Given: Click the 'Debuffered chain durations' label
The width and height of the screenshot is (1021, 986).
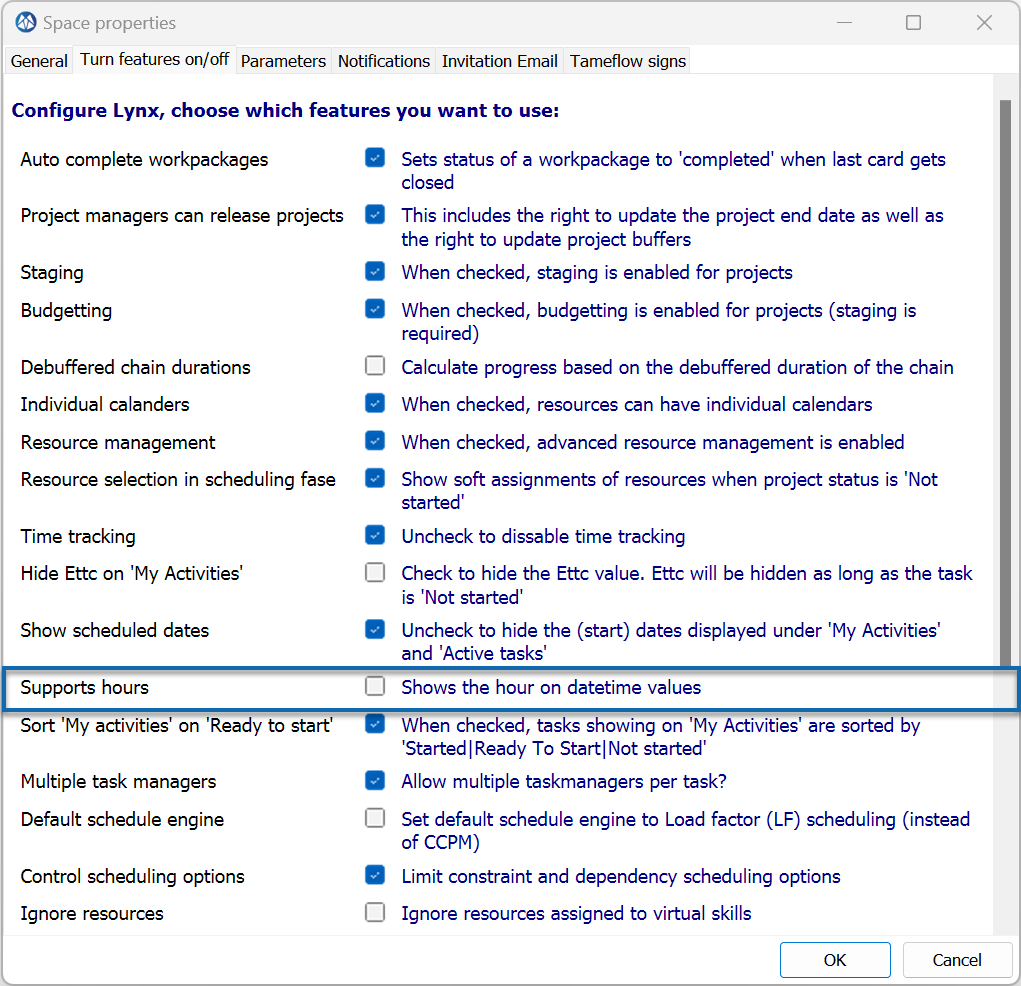Looking at the screenshot, I should tap(135, 367).
